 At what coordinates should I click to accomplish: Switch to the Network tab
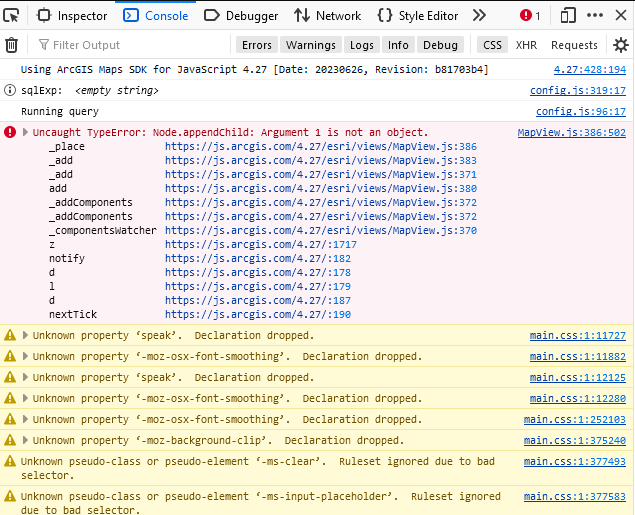coord(328,16)
